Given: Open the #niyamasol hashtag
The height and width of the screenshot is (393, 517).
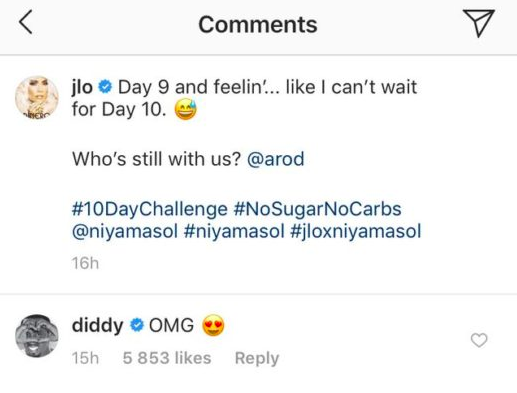Looking at the screenshot, I should click(234, 232).
